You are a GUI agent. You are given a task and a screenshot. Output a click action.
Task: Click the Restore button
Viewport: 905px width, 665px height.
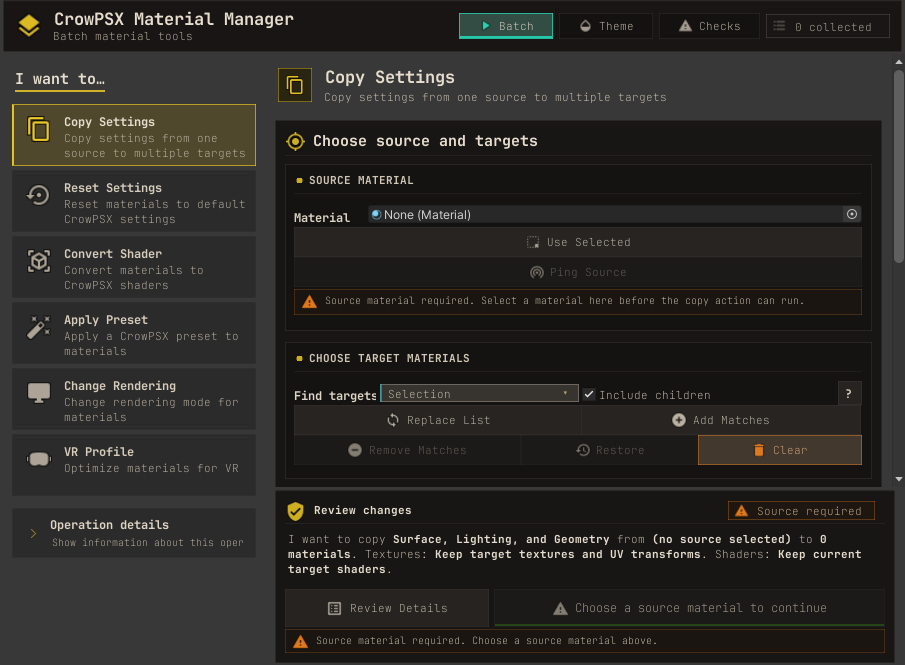tap(609, 450)
